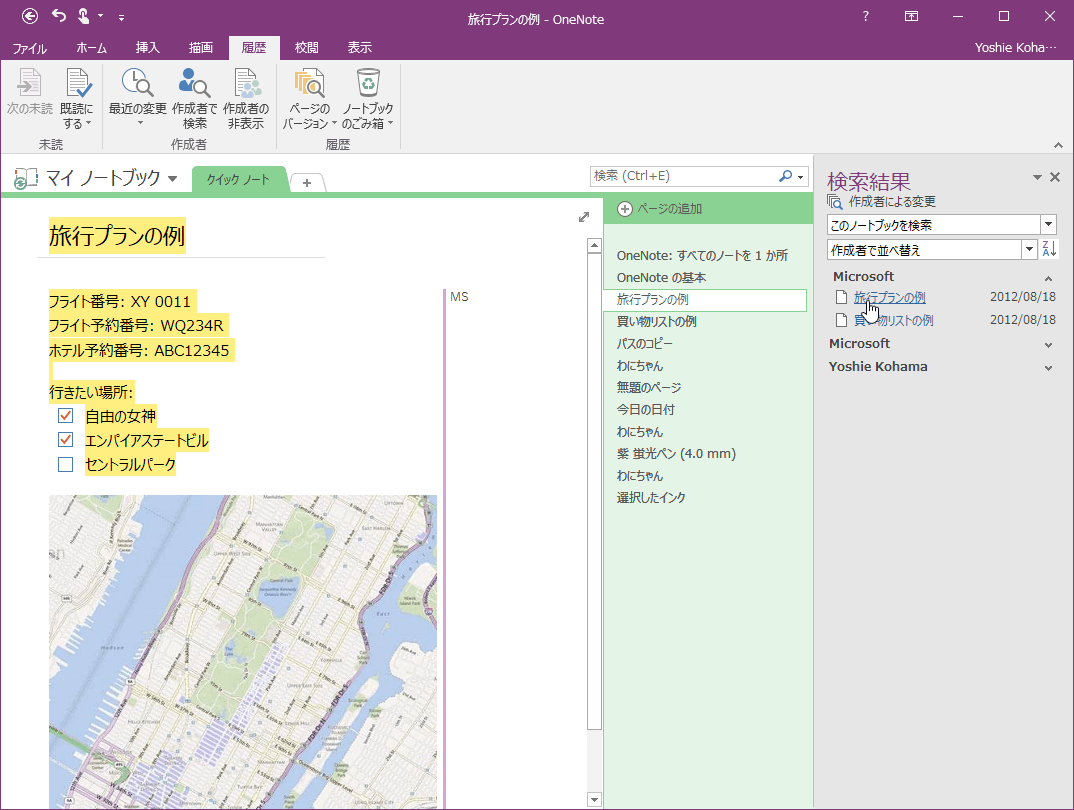
Task: Close the 検索結果 pane
Action: point(1055,177)
